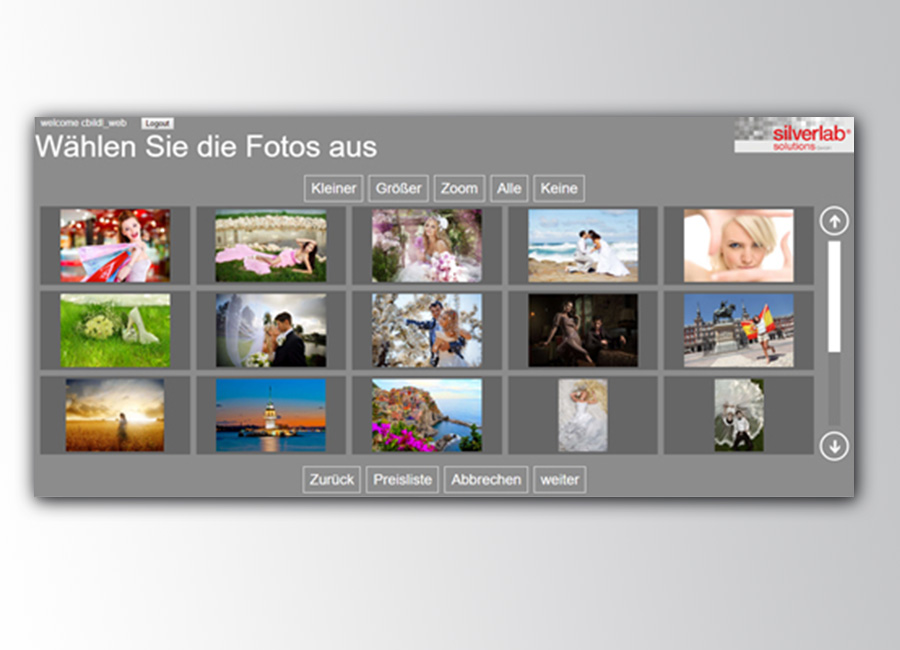Select the colorful coastal village photo
Image resolution: width=900 pixels, height=650 pixels.
pos(427,415)
